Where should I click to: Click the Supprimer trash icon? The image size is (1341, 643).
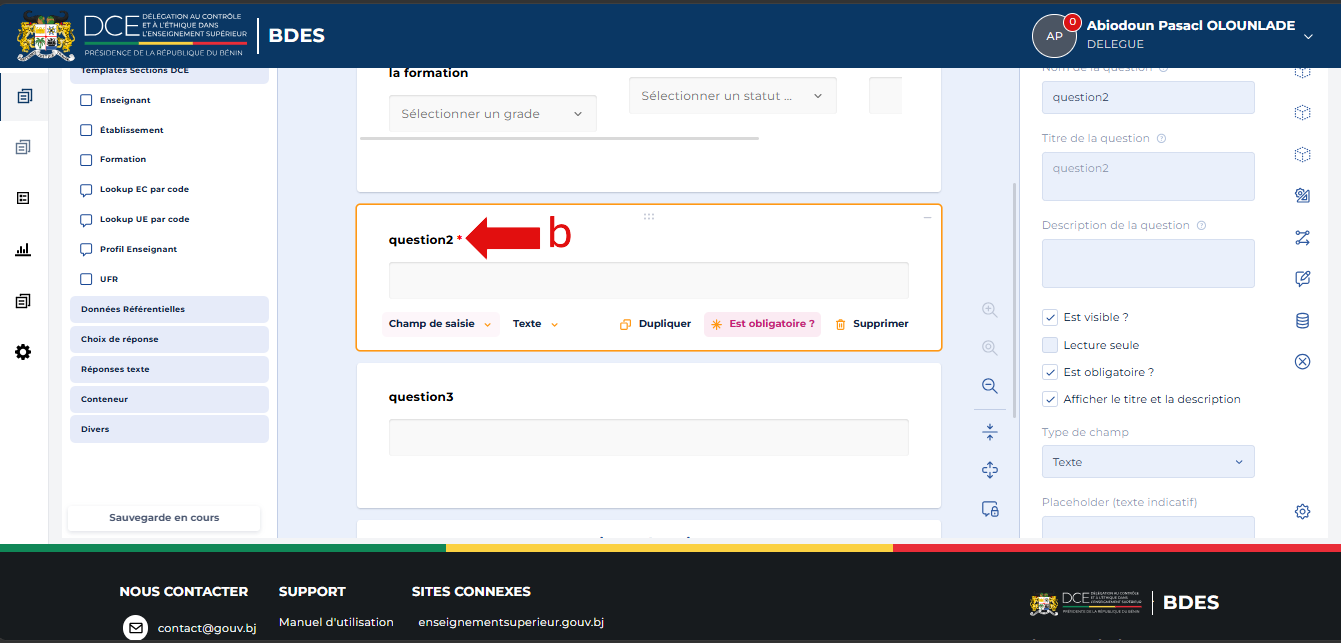click(840, 324)
